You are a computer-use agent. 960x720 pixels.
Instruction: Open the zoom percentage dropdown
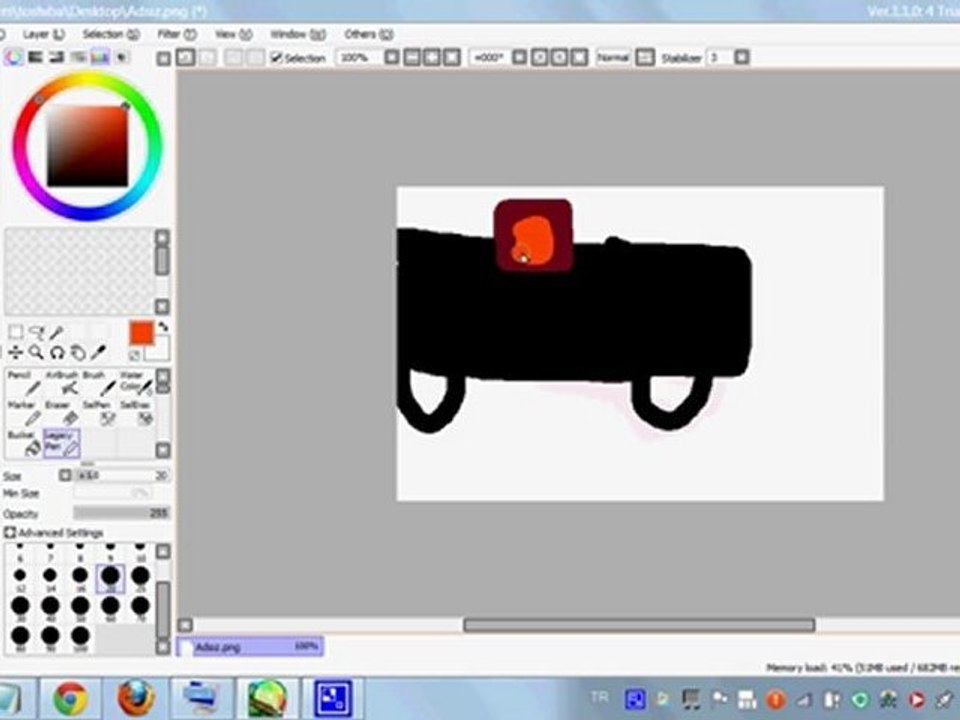click(392, 58)
